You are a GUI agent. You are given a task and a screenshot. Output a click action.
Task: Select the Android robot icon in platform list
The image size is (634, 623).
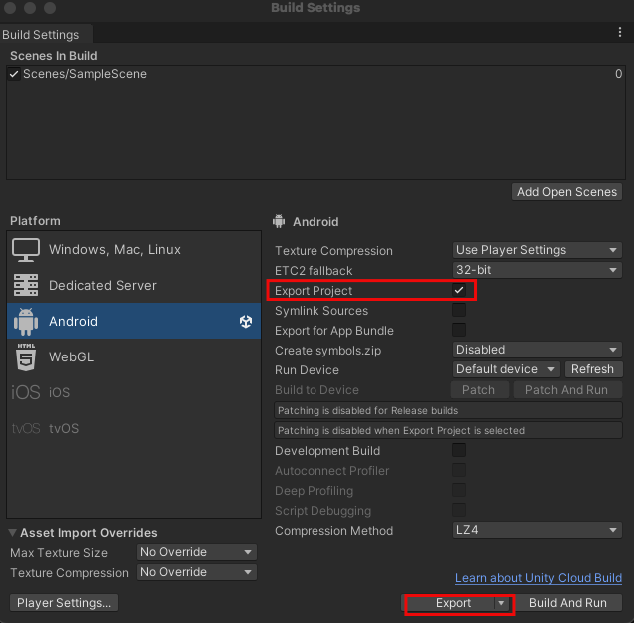[26, 321]
